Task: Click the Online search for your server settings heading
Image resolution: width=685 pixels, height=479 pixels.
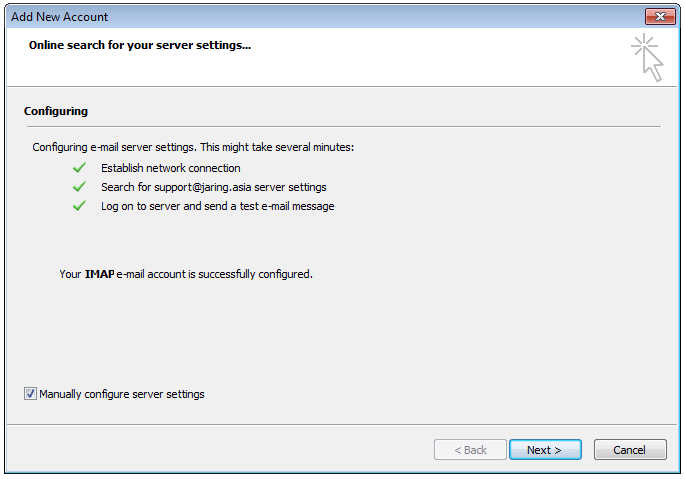Action: [140, 45]
